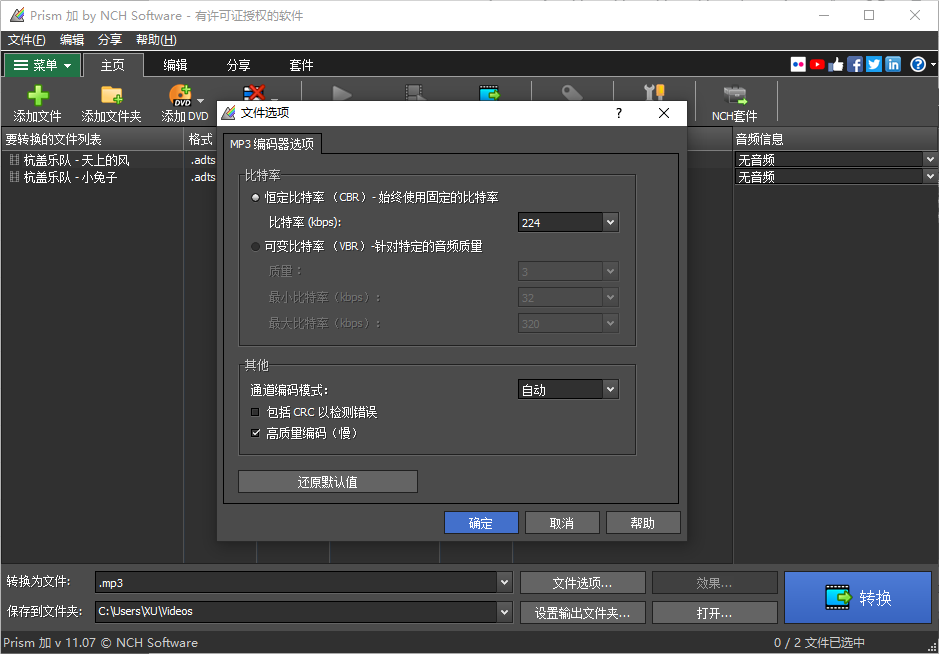Visit Prism's Facebook page icon
The height and width of the screenshot is (654, 939).
pyautogui.click(x=855, y=64)
